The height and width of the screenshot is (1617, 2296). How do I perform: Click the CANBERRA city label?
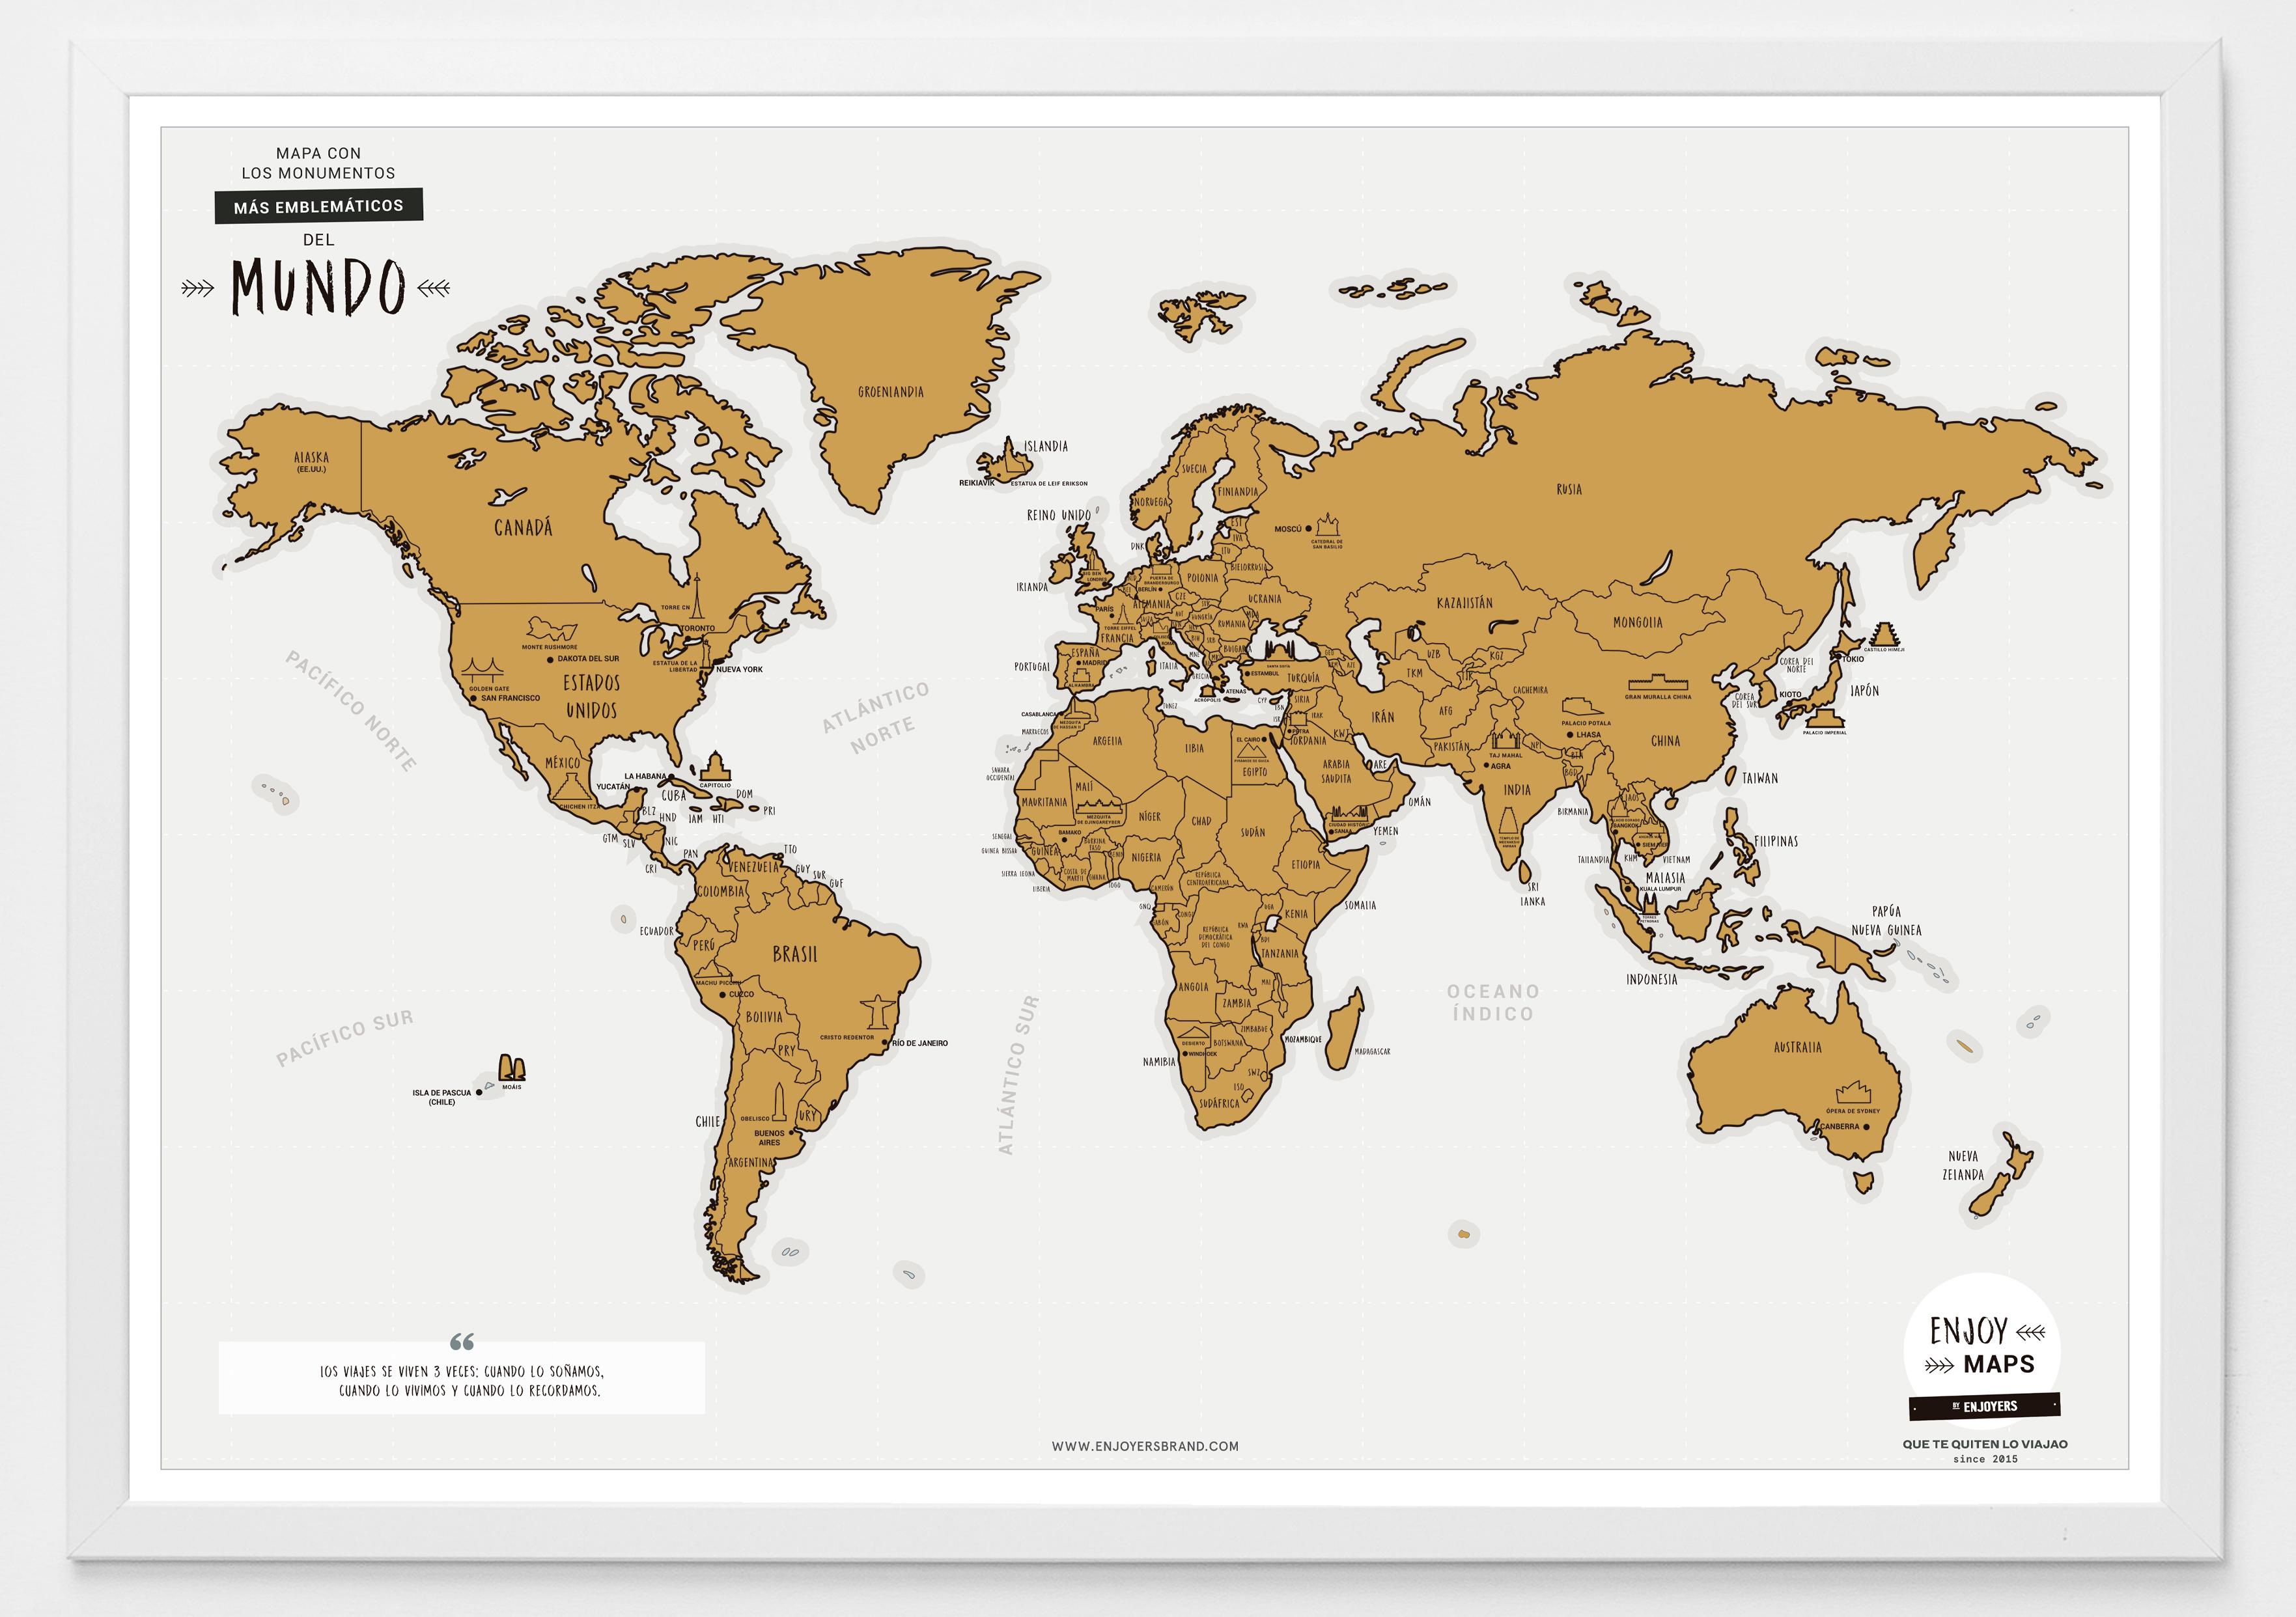click(x=1839, y=1126)
